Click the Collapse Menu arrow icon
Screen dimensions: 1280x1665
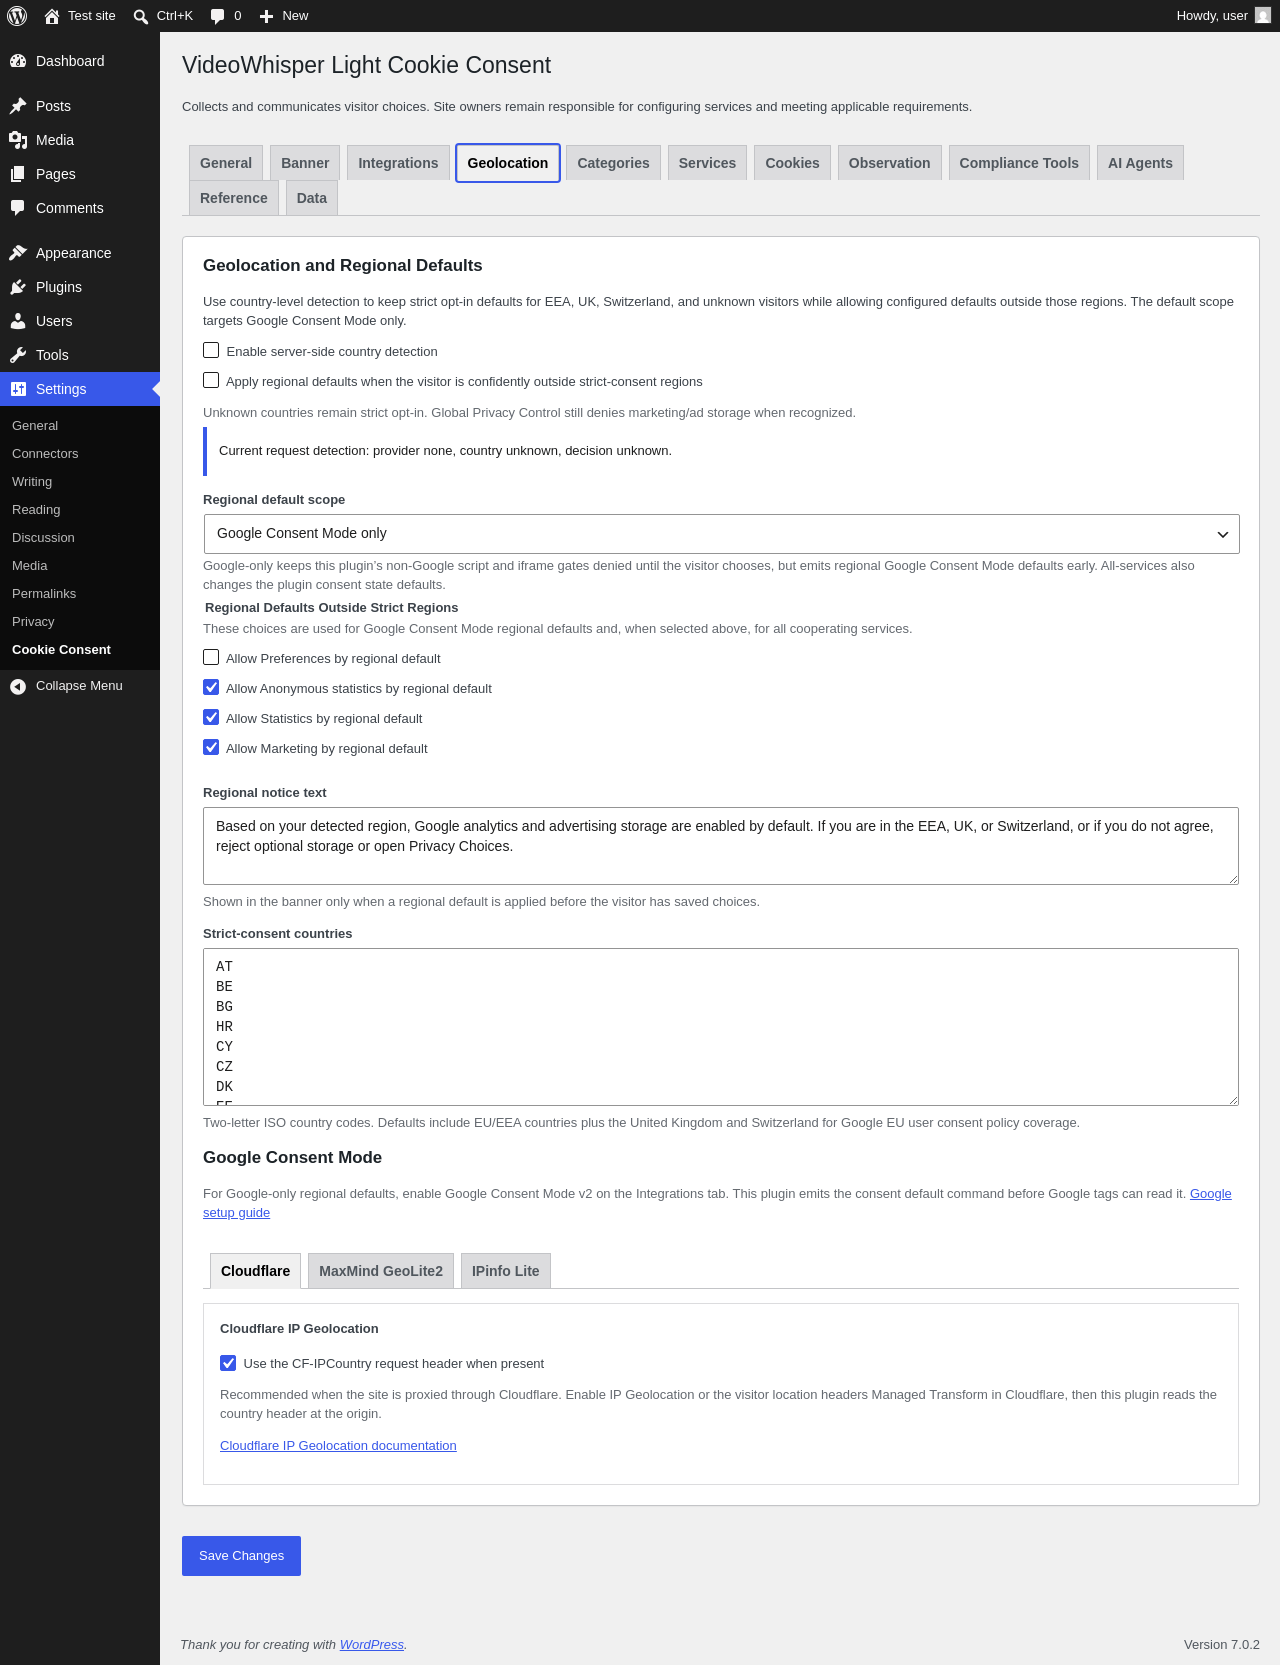[18, 686]
